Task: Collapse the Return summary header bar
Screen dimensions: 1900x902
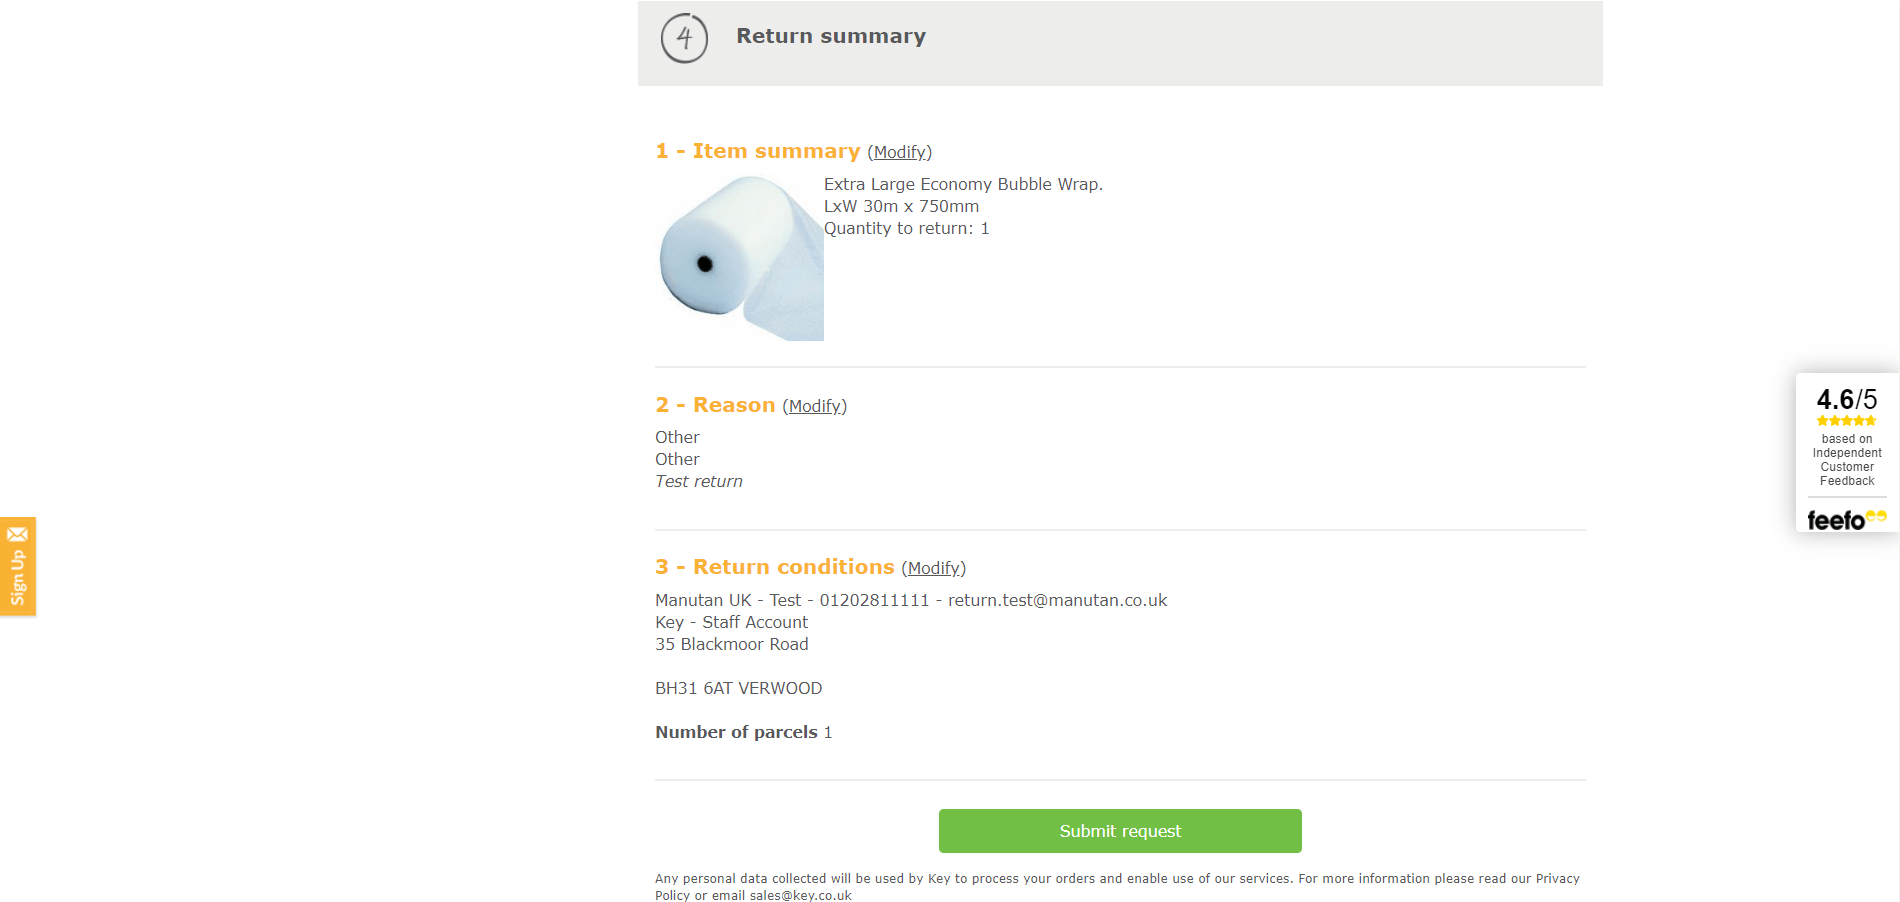Action: (x=1120, y=43)
